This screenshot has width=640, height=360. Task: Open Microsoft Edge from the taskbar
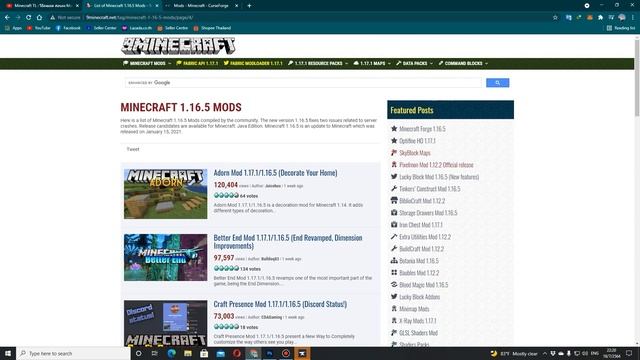coord(171,353)
